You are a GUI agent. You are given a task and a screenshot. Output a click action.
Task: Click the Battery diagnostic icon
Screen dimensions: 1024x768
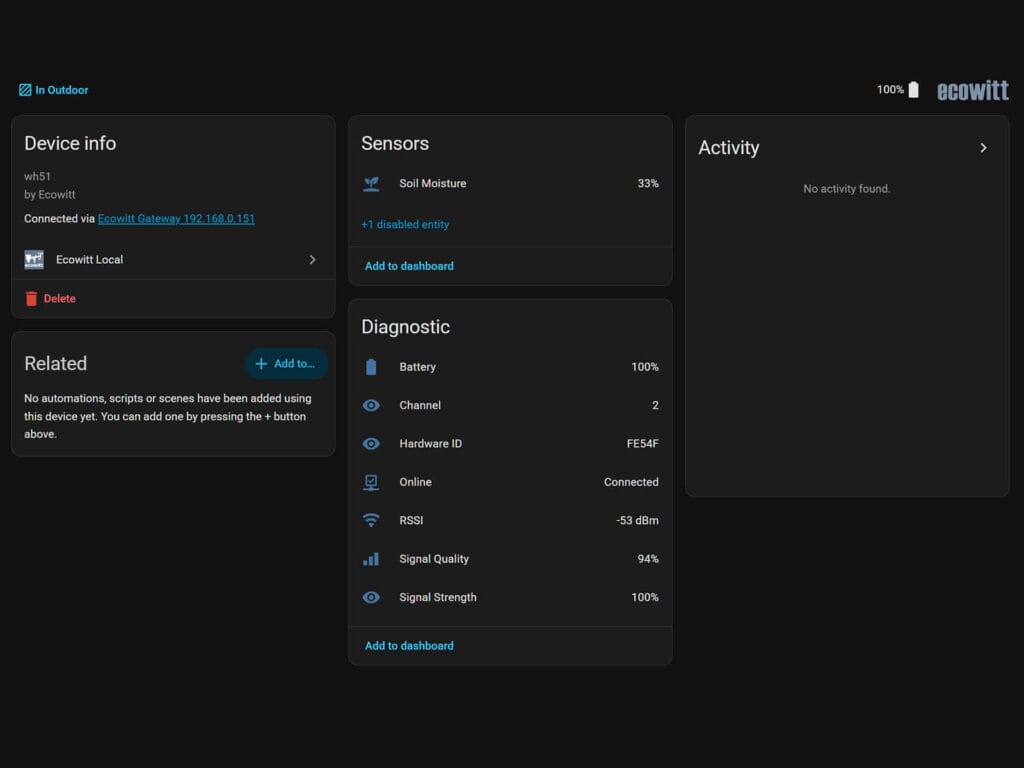[371, 367]
